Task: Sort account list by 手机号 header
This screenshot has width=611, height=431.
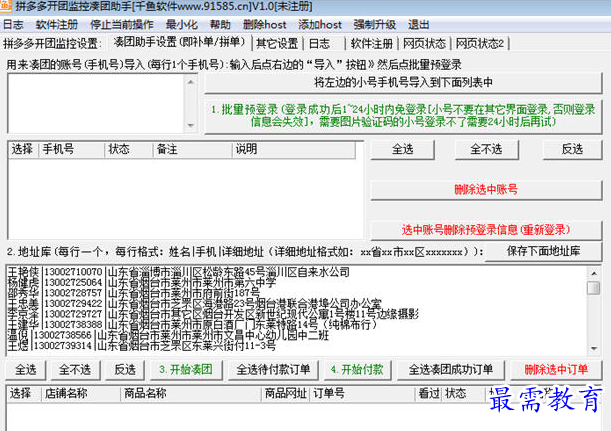Action: [71, 149]
